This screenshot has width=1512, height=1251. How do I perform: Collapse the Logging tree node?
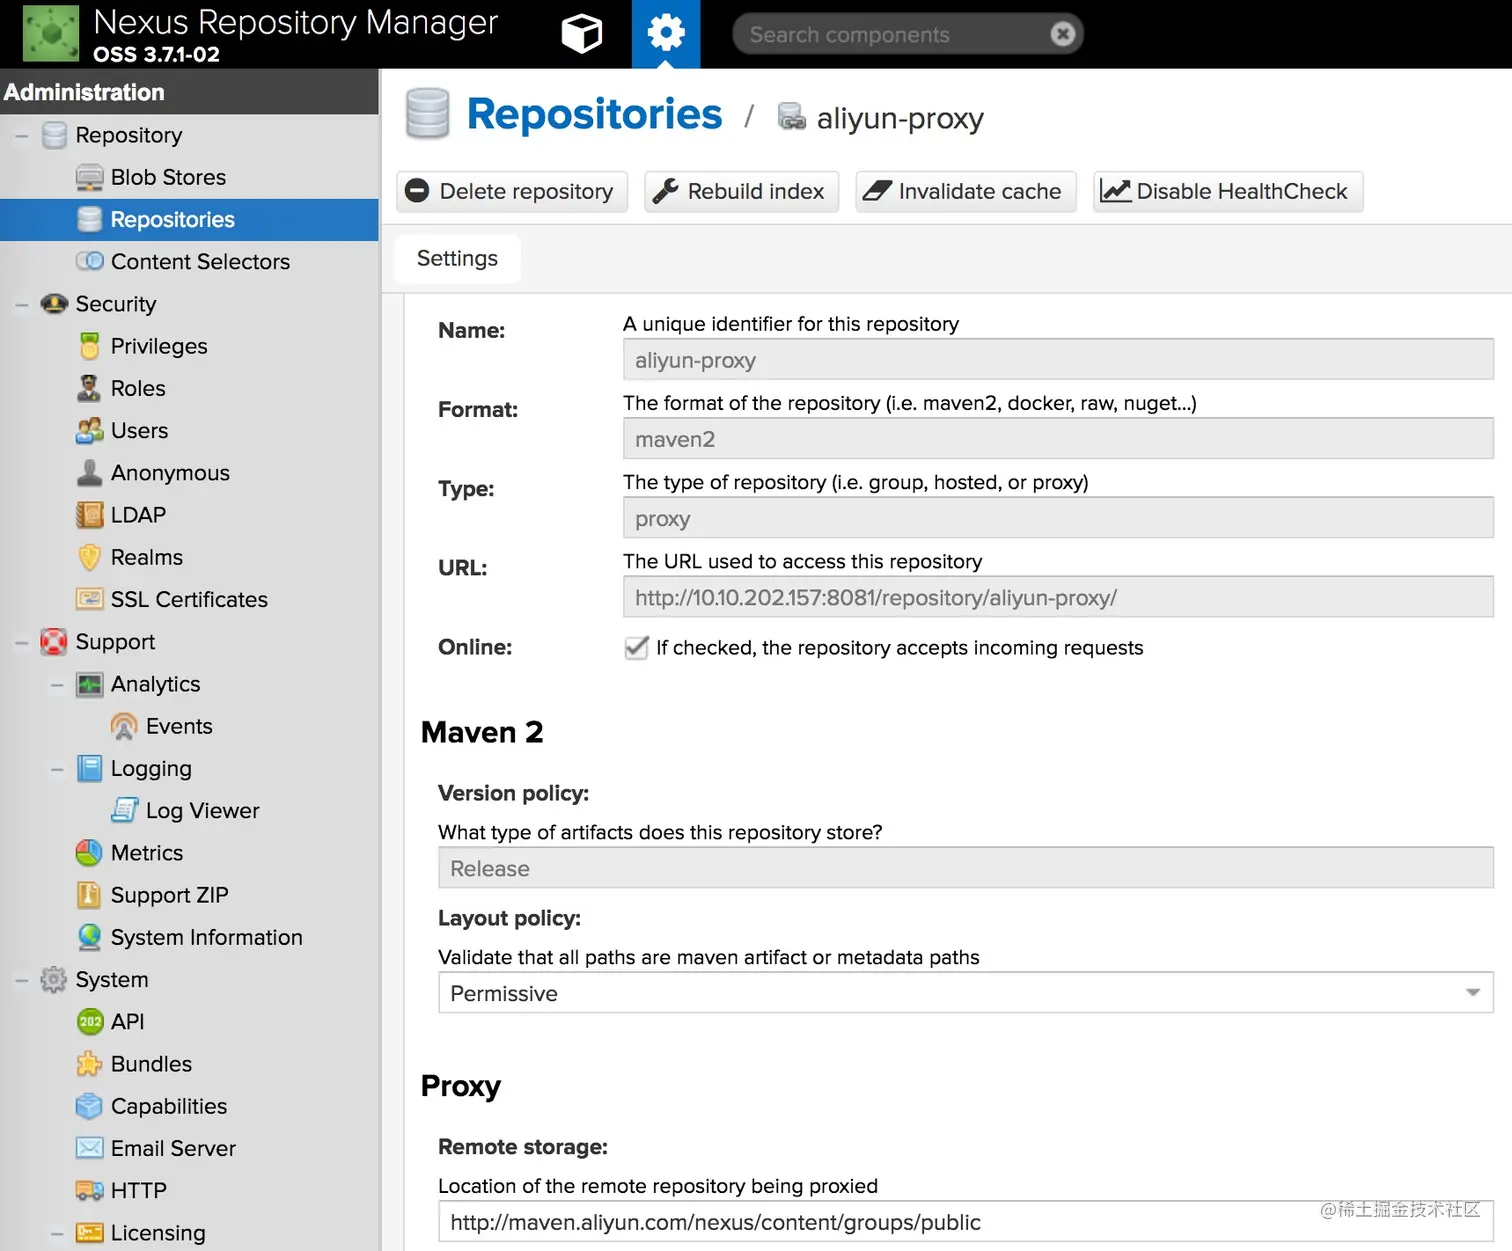57,768
